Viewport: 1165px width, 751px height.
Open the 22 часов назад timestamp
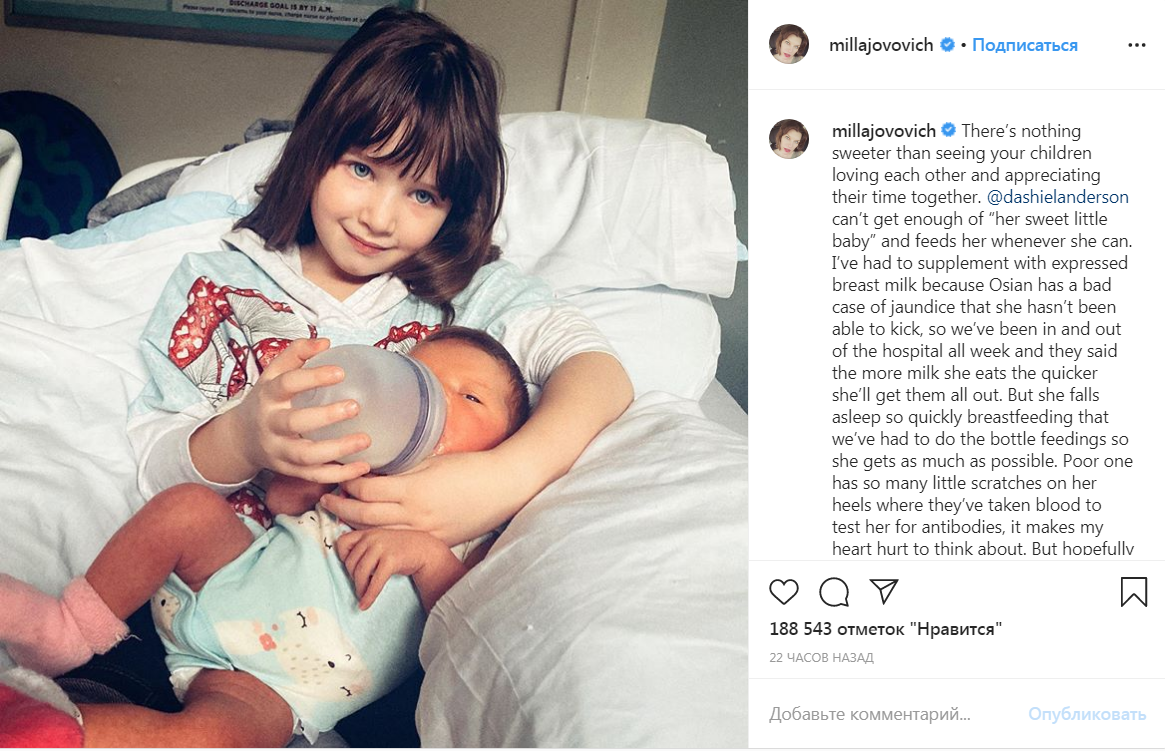tap(822, 657)
